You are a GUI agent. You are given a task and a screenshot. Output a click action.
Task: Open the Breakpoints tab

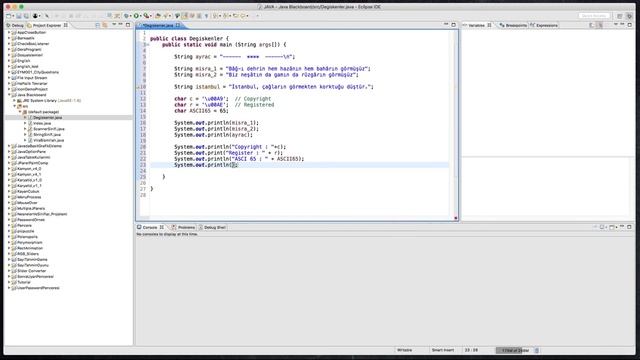513,25
